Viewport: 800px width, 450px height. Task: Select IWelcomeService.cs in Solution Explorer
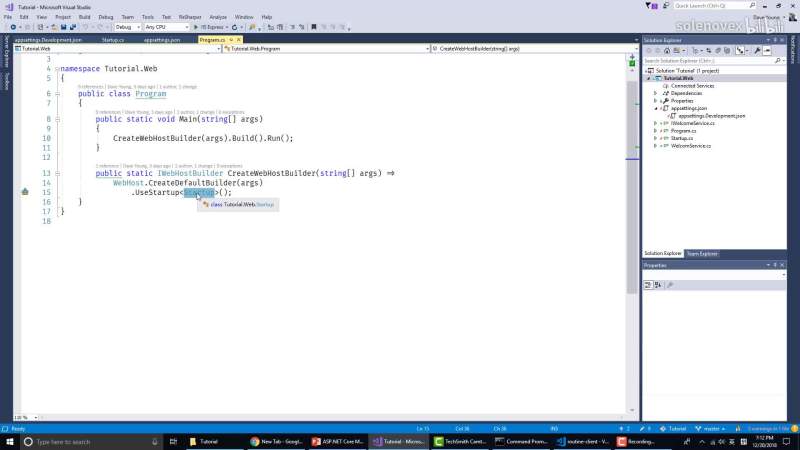(x=692, y=123)
